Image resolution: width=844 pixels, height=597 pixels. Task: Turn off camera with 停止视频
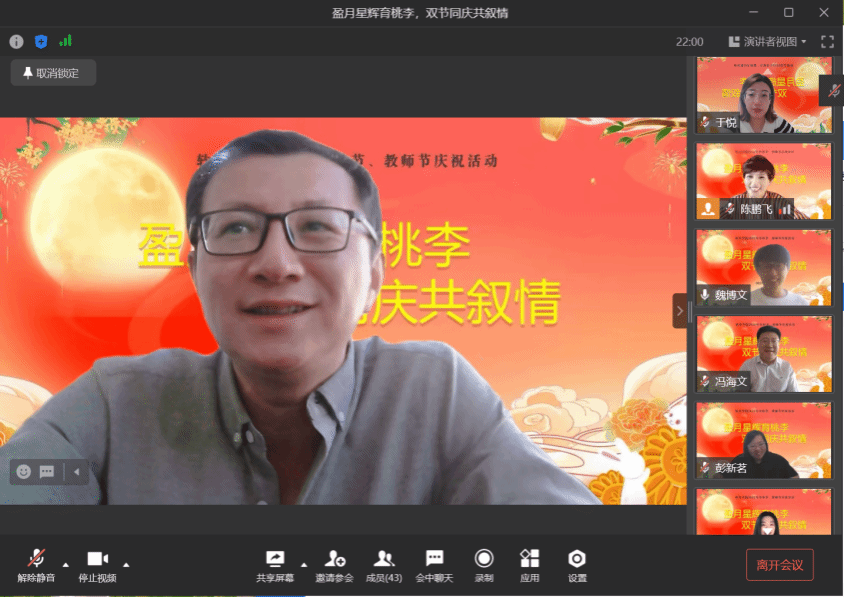[x=97, y=565]
